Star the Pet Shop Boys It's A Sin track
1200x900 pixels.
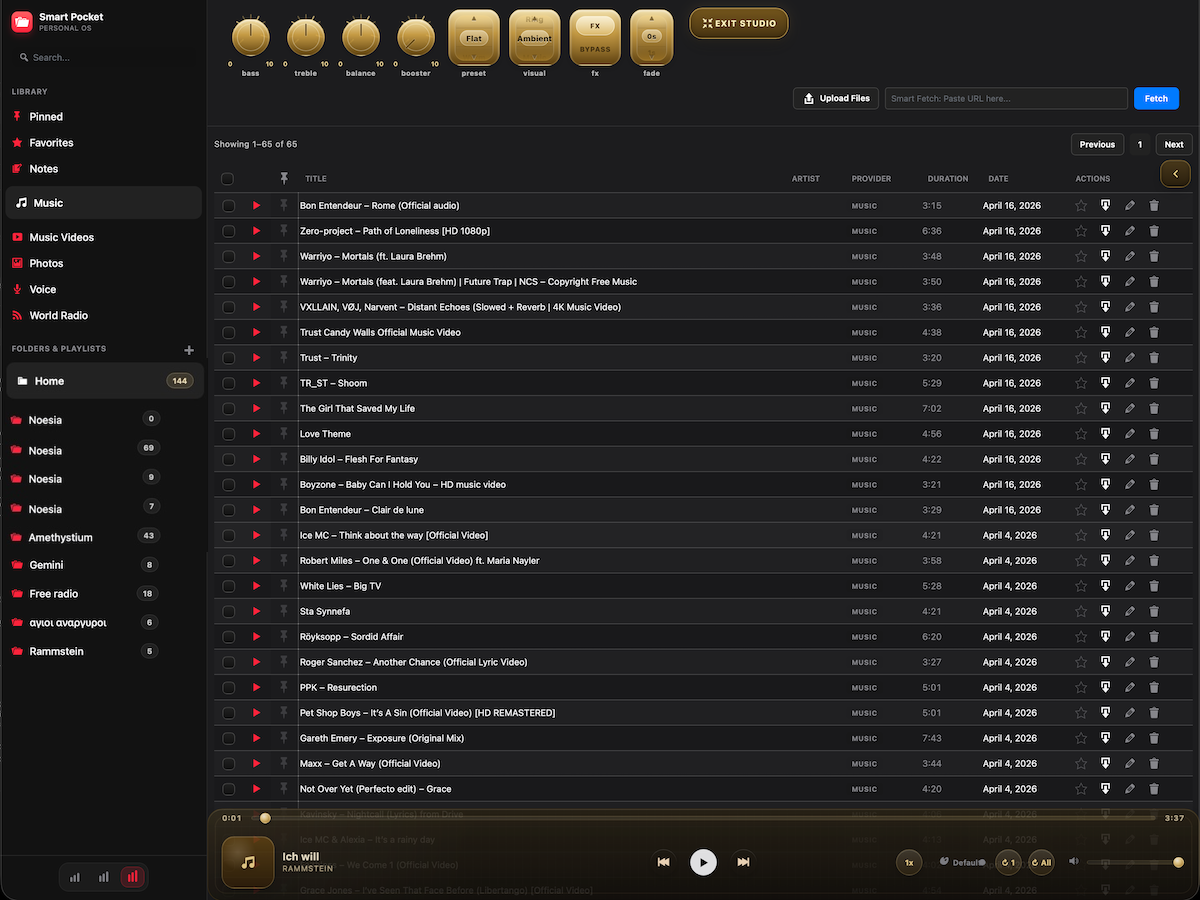point(1081,713)
